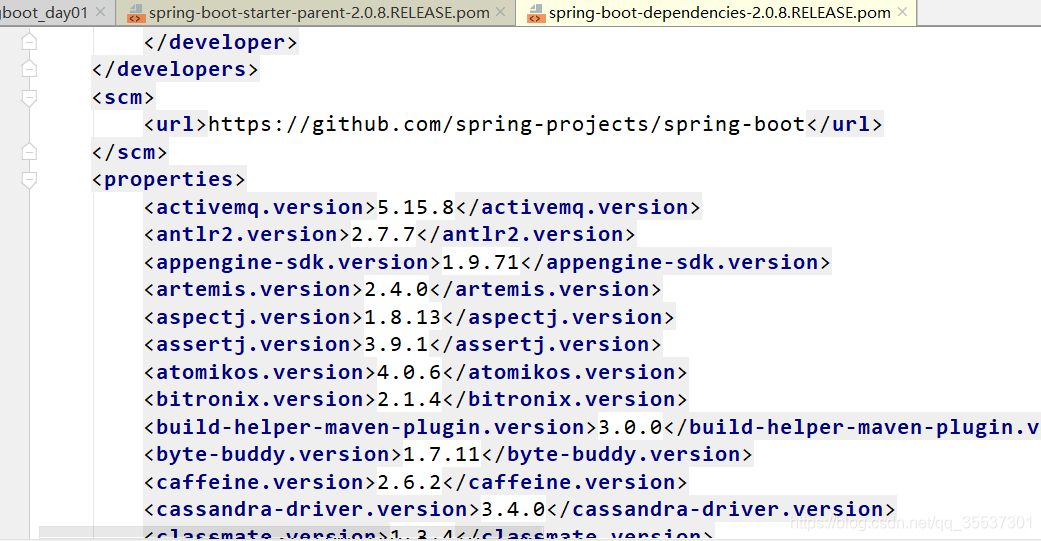Click the aspectj.version value 1.8.13
This screenshot has height=541, width=1041.
click(403, 318)
